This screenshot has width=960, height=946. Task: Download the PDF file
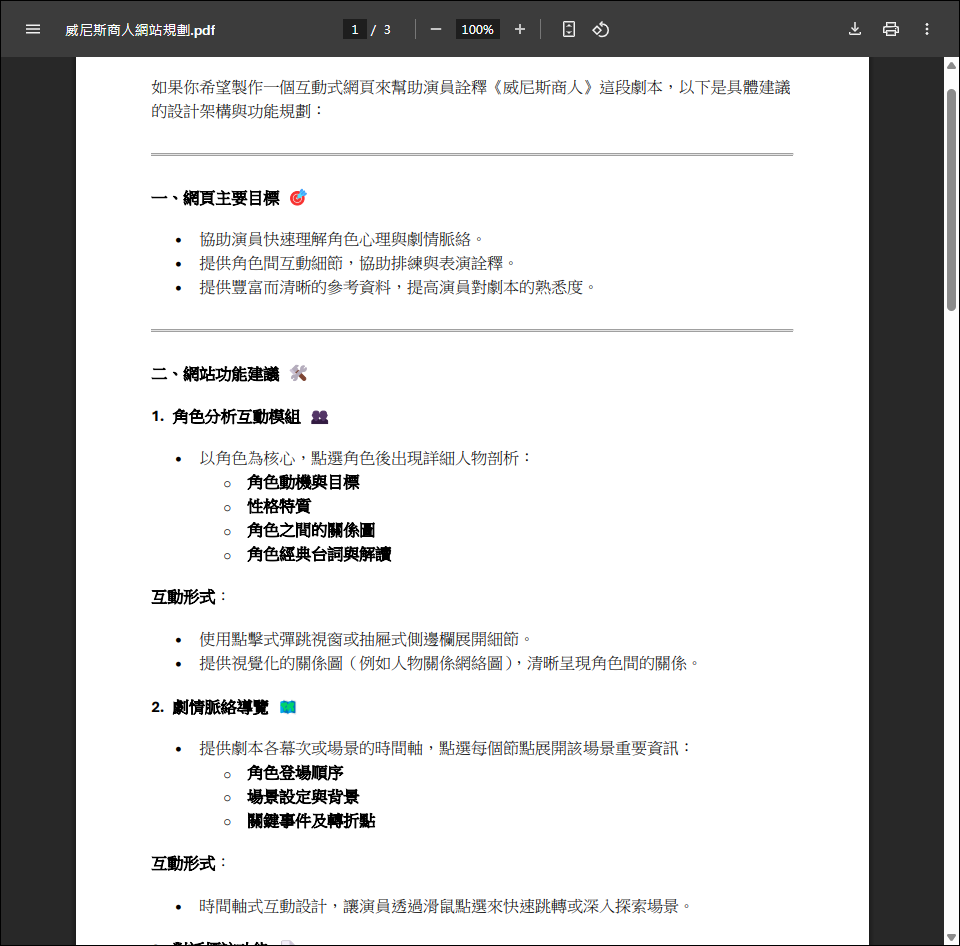click(x=855, y=29)
